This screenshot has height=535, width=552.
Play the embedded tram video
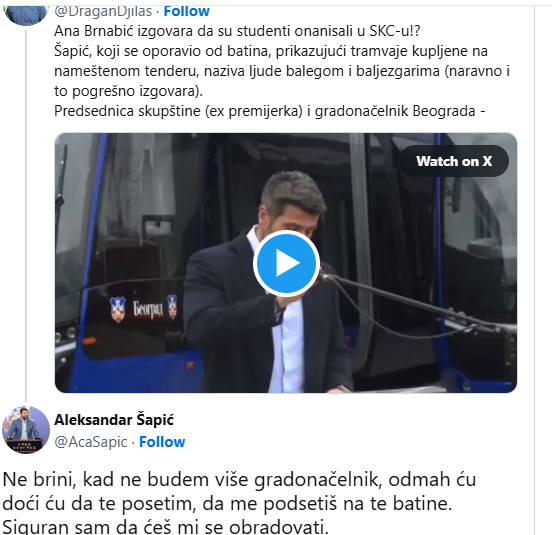click(x=286, y=263)
